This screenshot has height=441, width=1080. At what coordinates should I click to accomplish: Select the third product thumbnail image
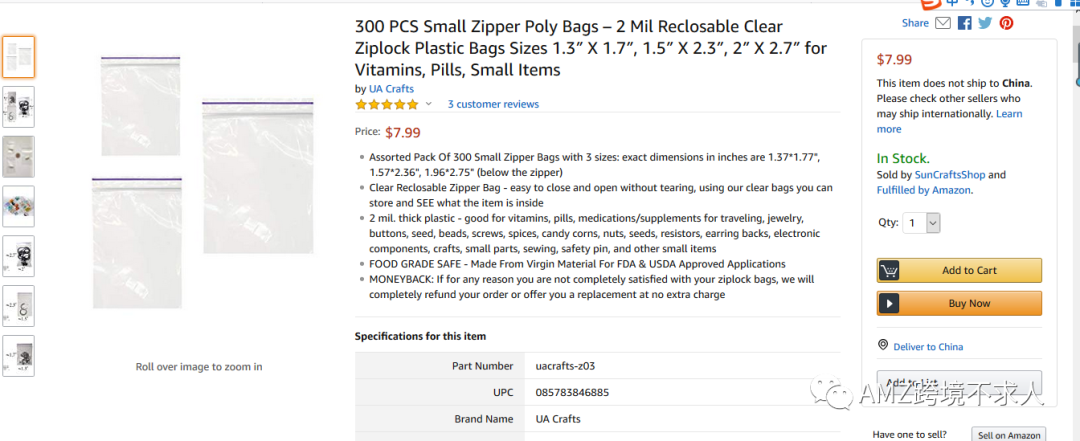(18, 157)
